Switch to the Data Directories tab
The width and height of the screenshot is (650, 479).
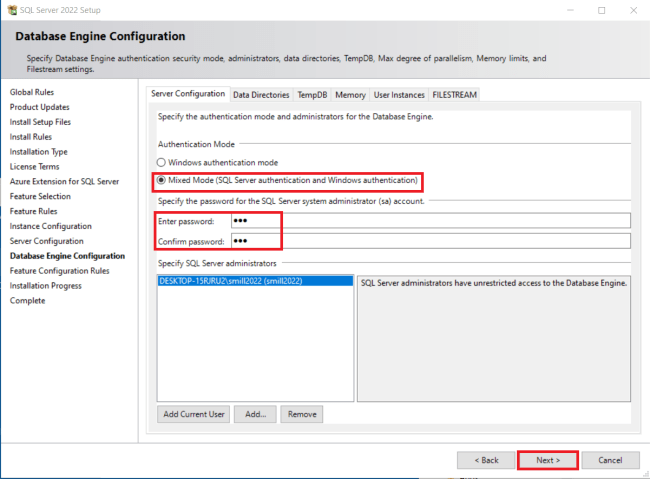coord(261,95)
